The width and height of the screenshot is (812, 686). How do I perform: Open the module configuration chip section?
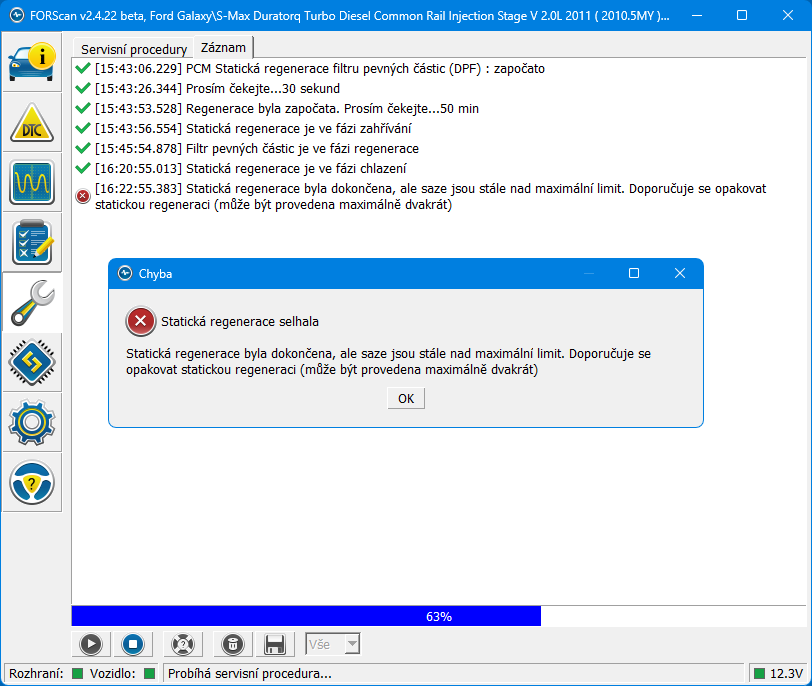(x=32, y=362)
